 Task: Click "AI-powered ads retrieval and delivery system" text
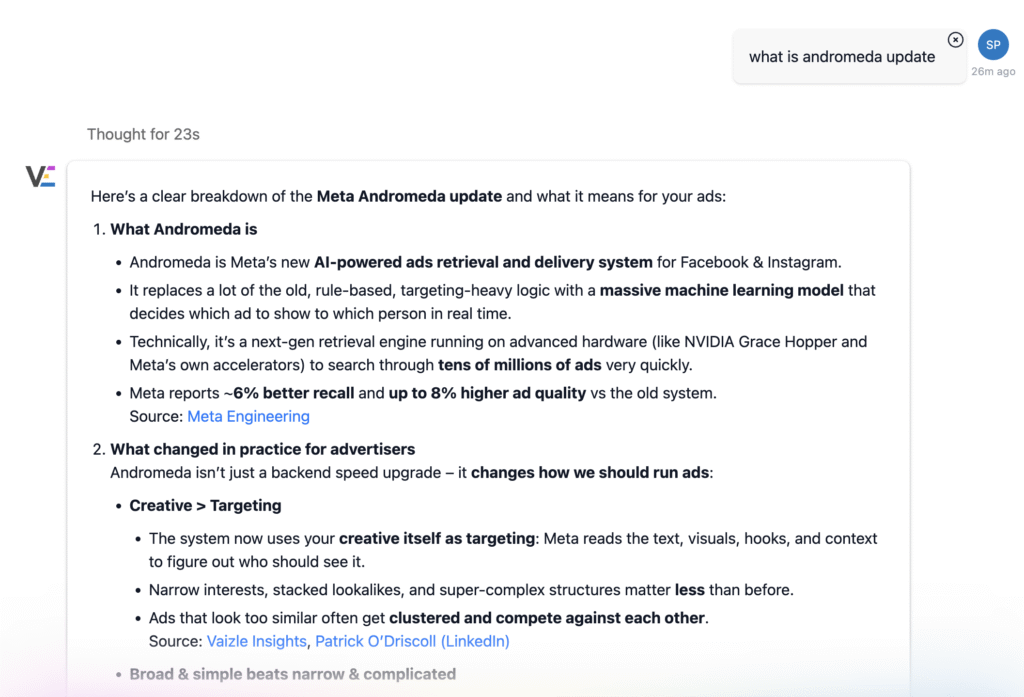tap(483, 262)
